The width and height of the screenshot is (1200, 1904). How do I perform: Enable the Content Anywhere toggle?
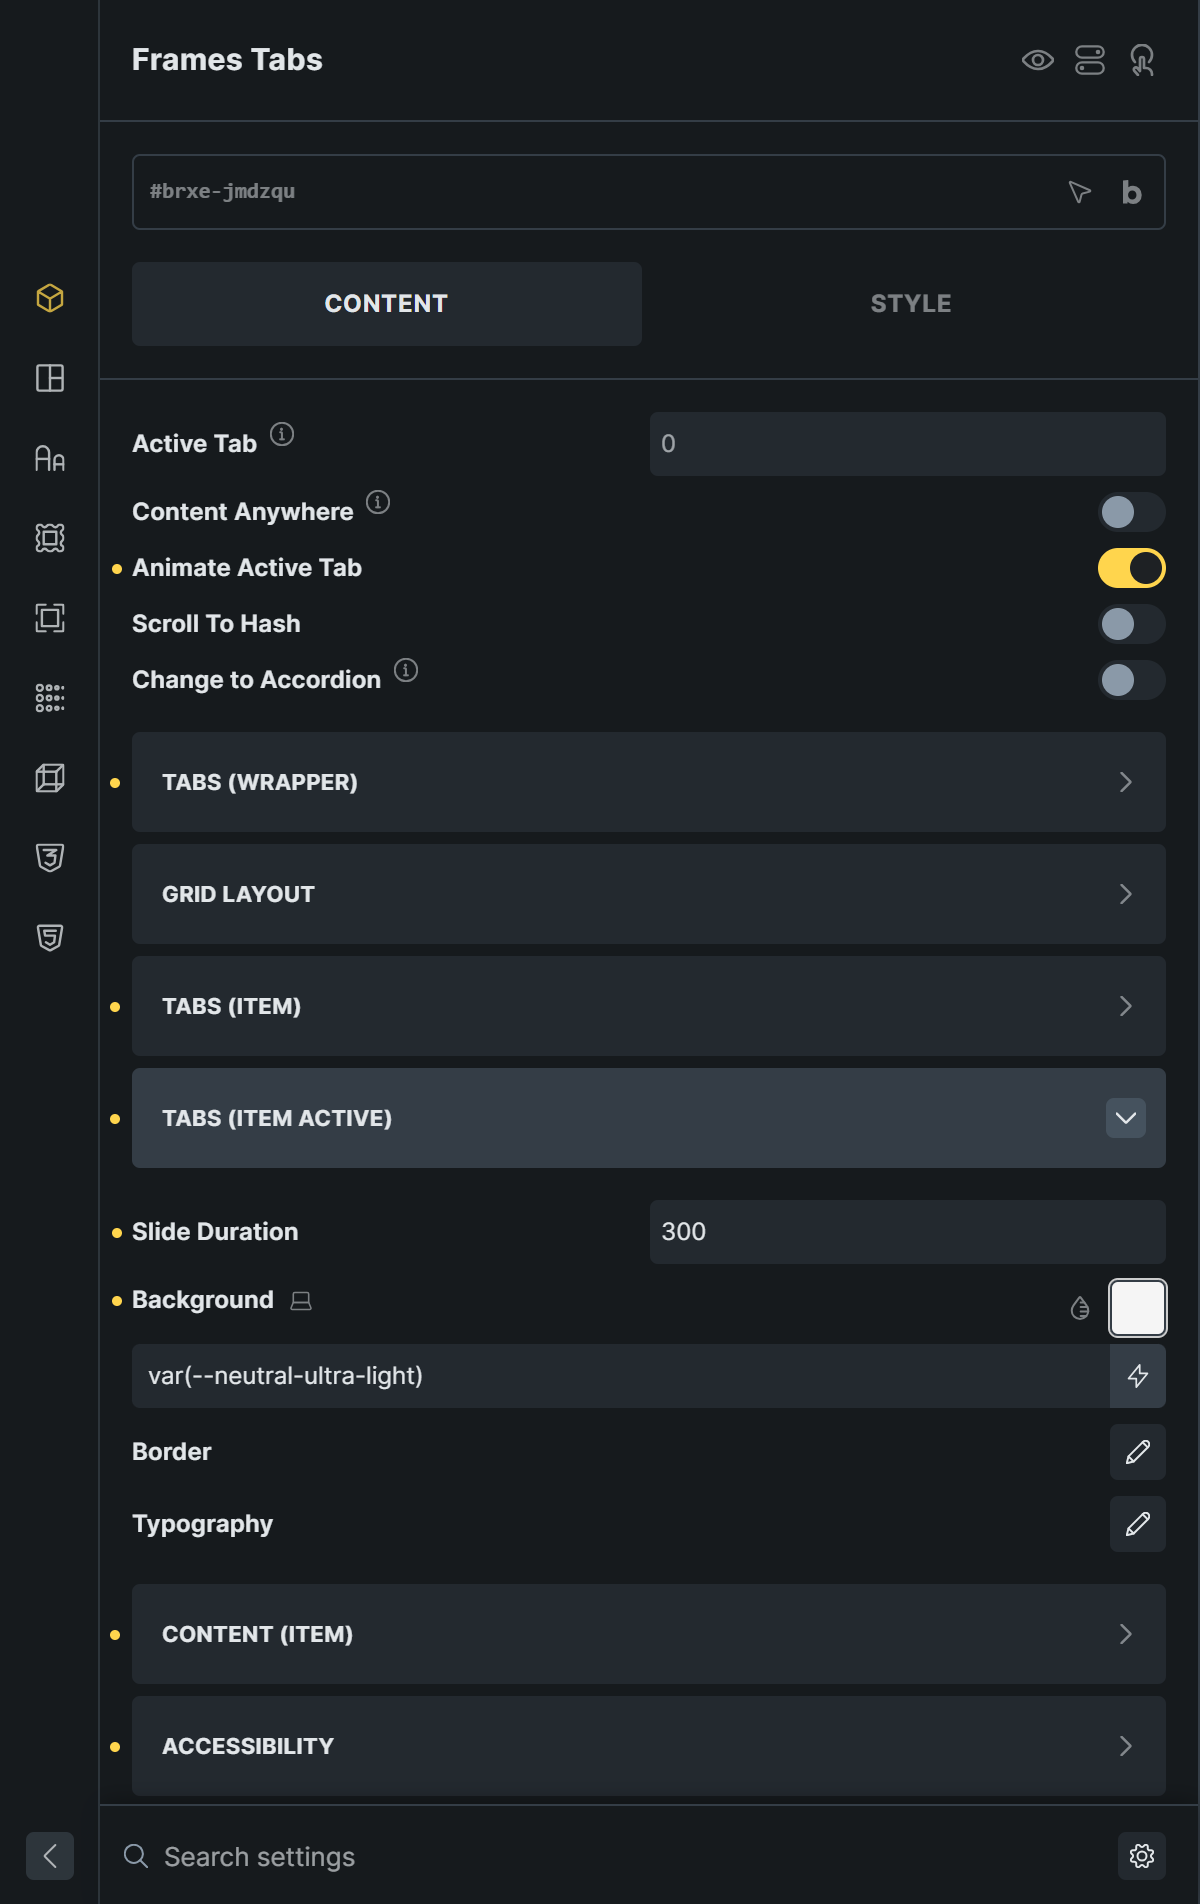point(1132,512)
